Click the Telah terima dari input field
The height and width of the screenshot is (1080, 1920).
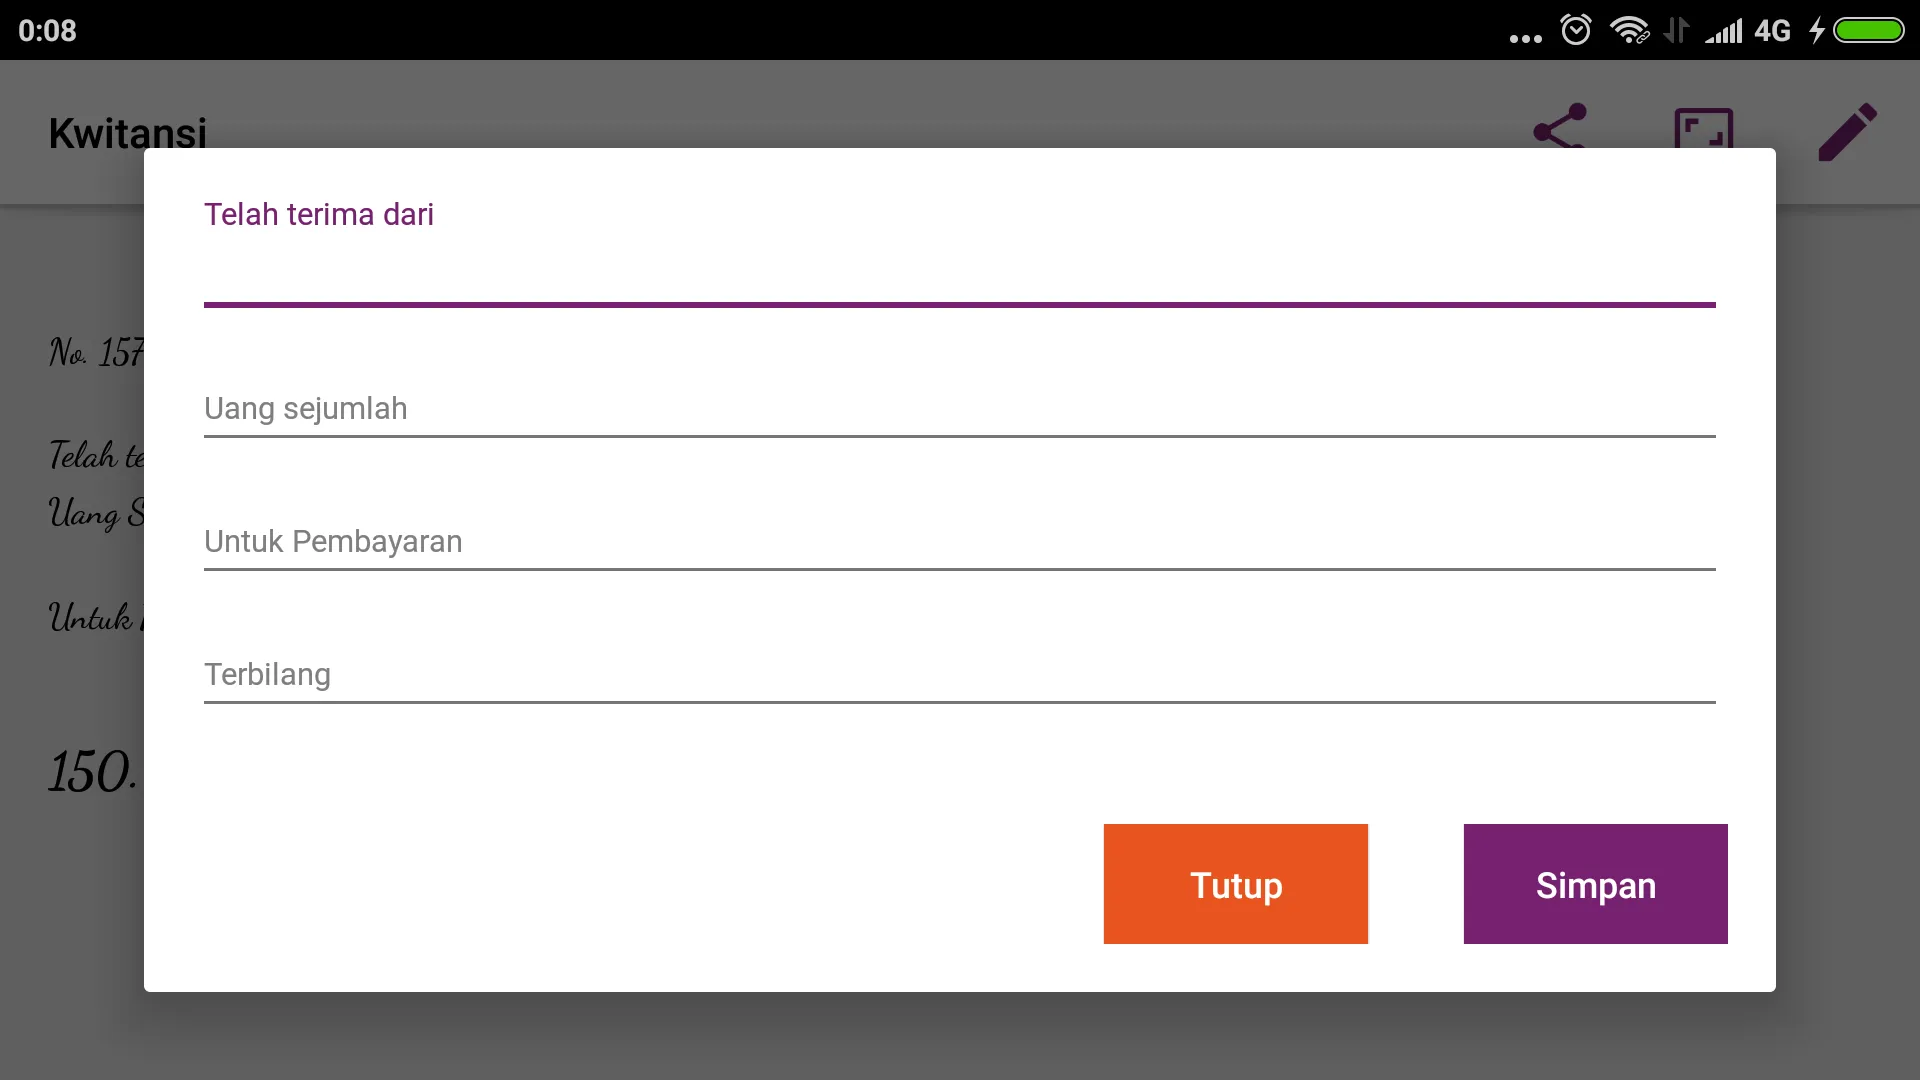tap(959, 277)
